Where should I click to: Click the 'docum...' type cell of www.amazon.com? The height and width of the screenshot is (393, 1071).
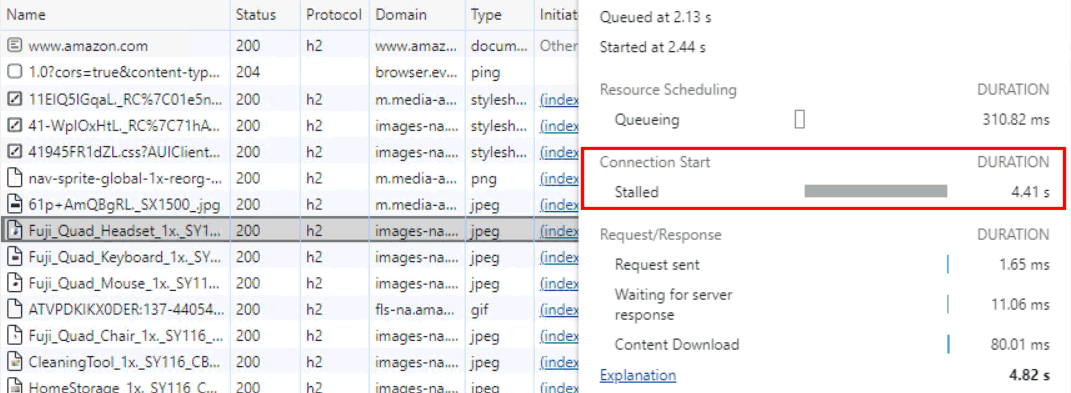[x=499, y=46]
